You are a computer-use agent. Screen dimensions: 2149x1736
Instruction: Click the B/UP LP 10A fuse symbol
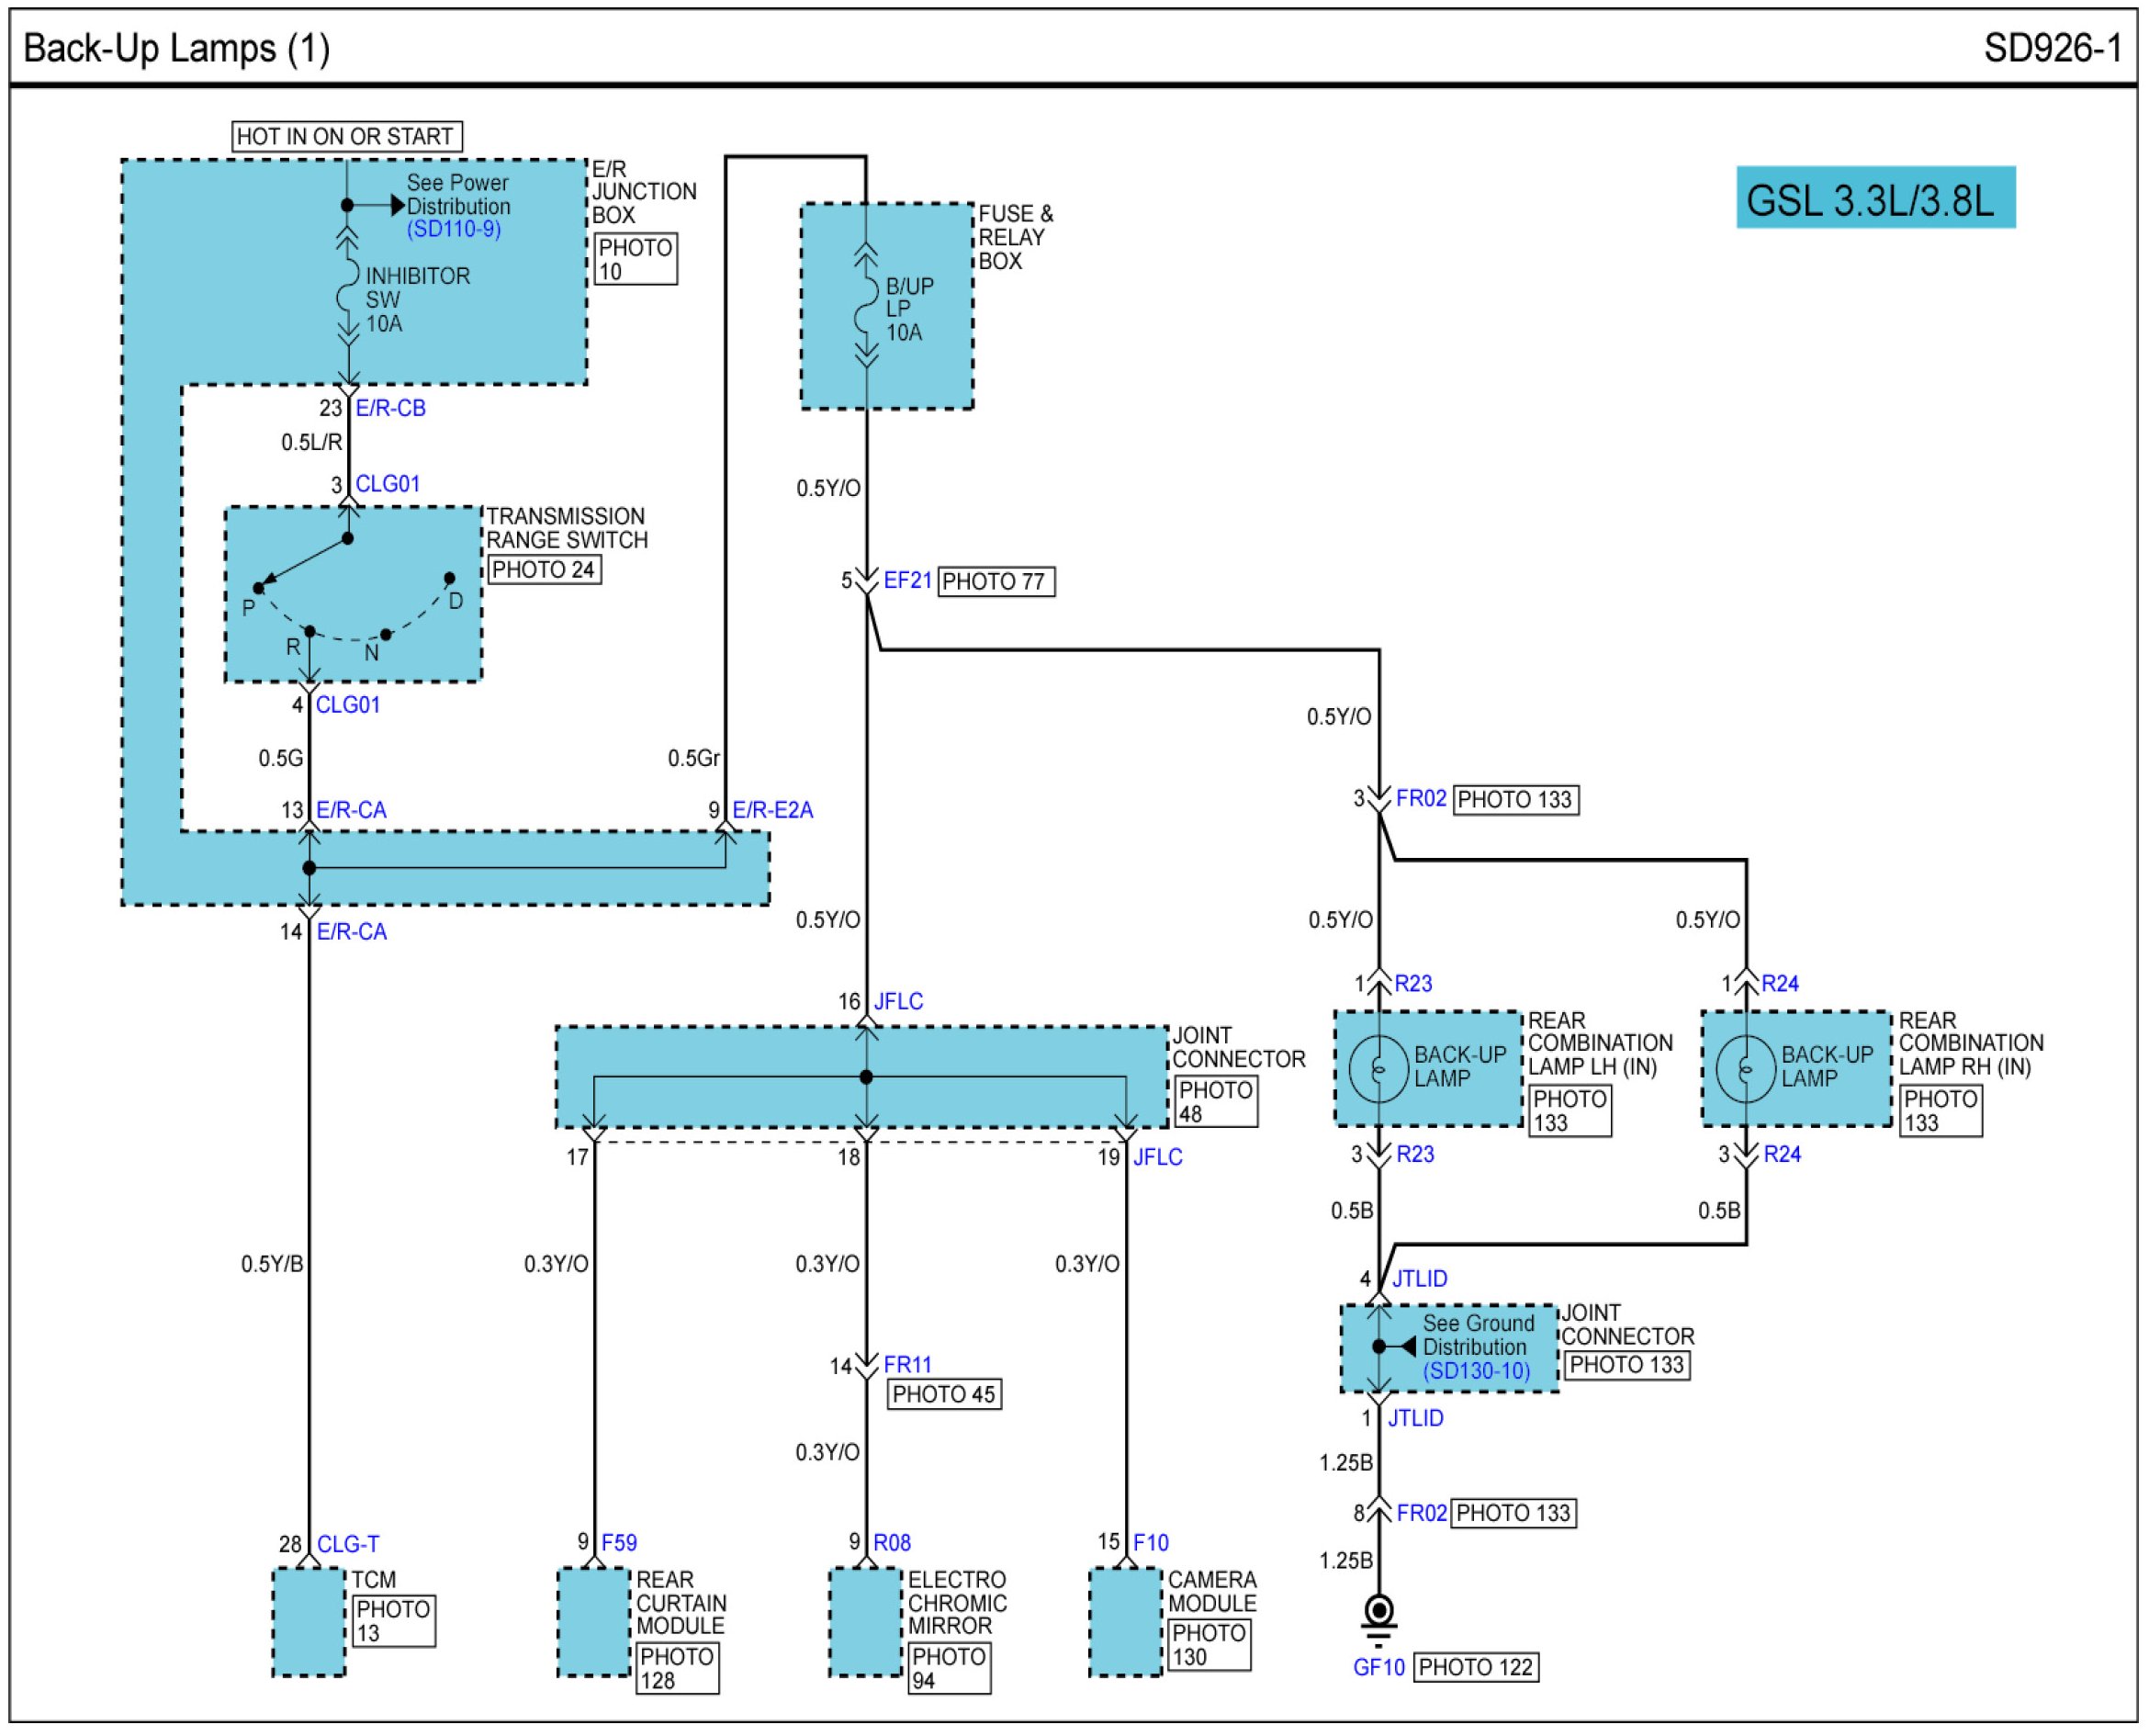pyautogui.click(x=866, y=308)
